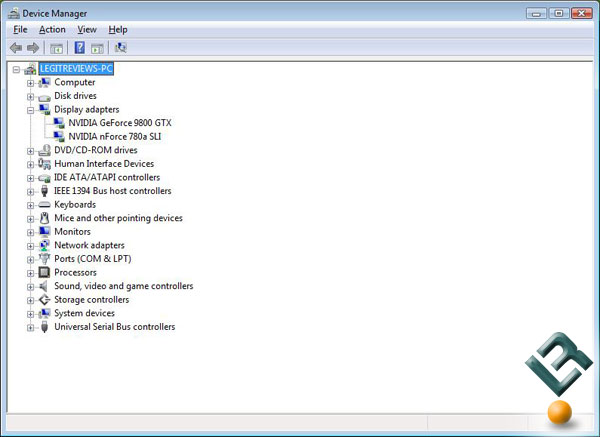Screen dimensions: 600x437
Task: Click the Disk drives category icon
Action: click(x=44, y=97)
